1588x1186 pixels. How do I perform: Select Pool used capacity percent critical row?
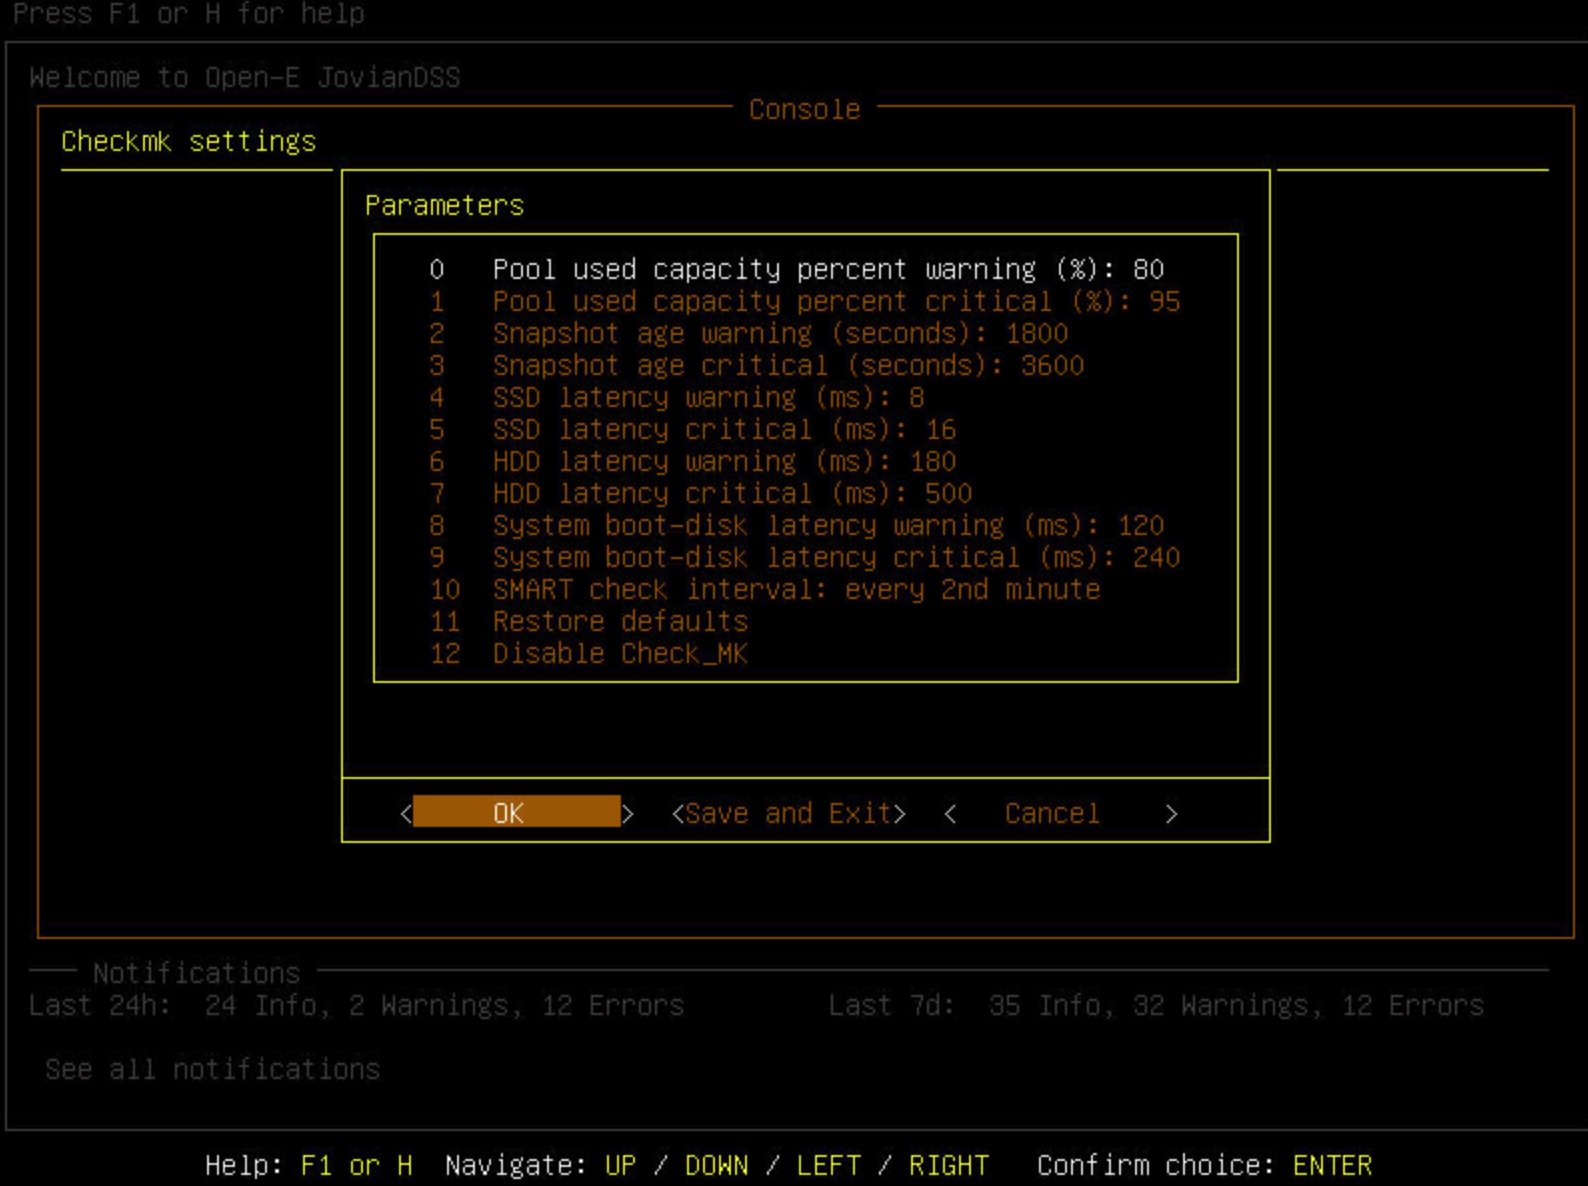[805, 301]
